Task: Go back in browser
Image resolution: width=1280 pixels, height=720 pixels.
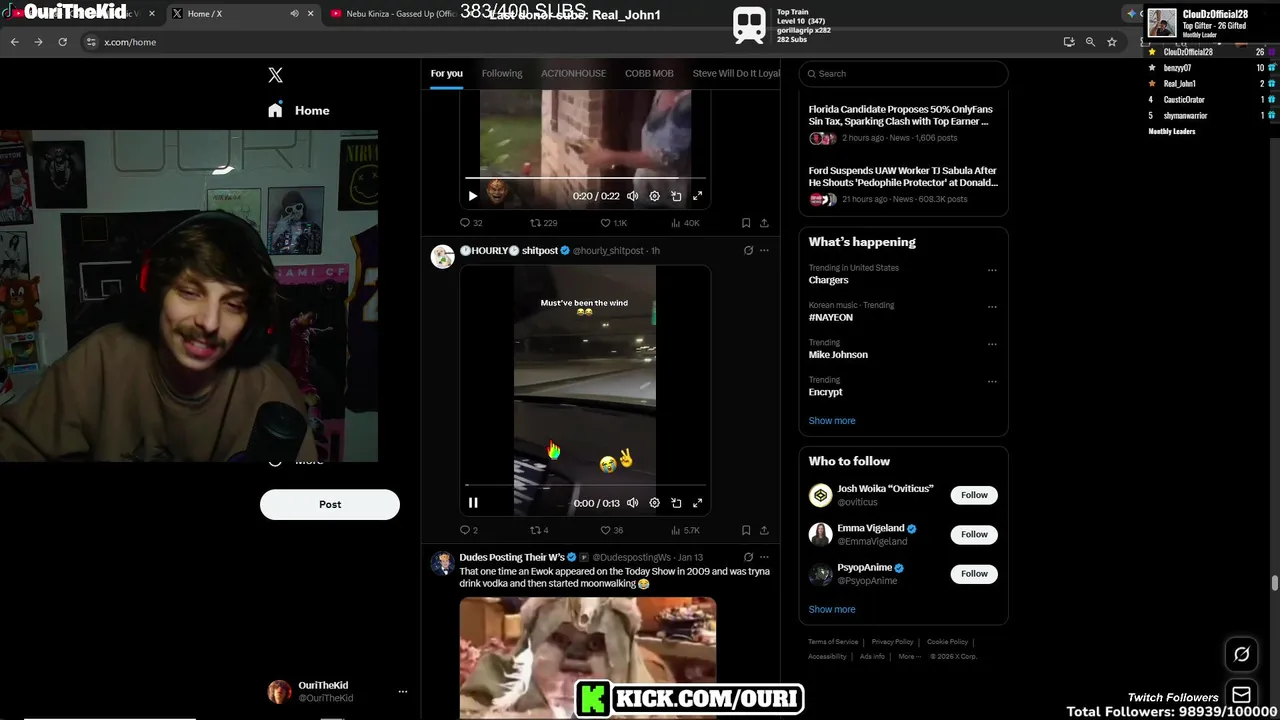Action: (14, 42)
